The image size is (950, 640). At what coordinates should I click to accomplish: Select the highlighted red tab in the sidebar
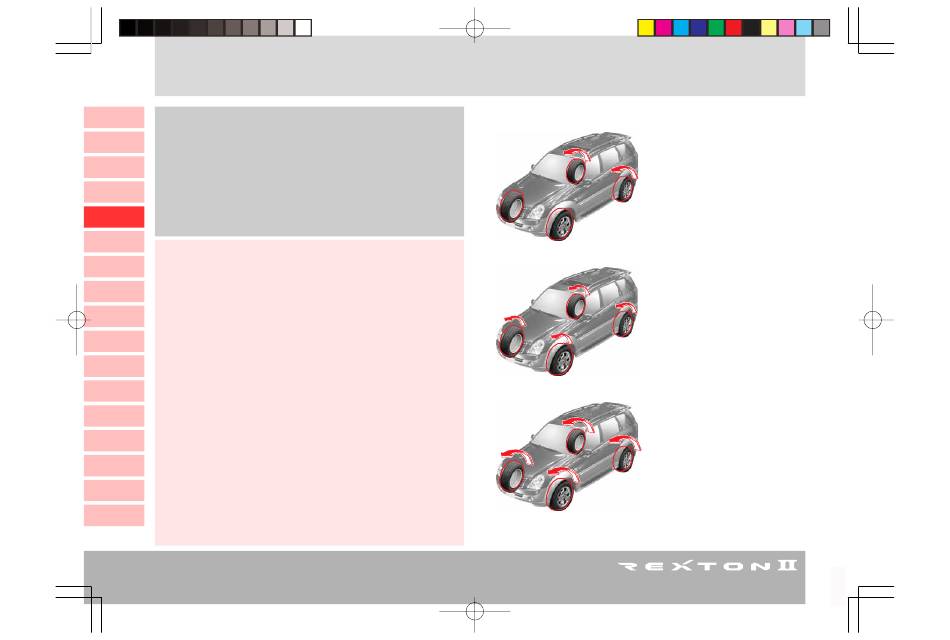tap(114, 217)
